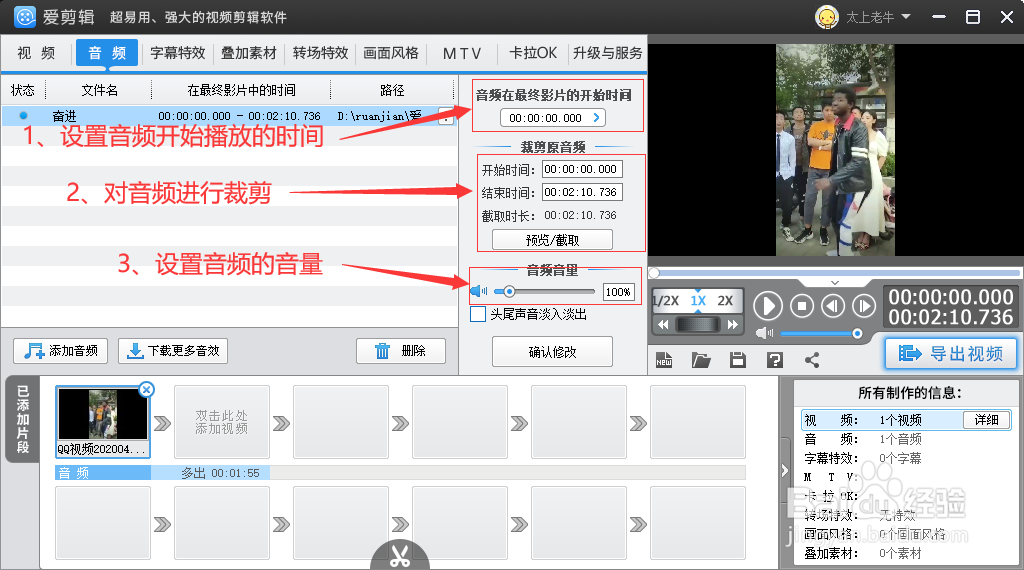Save the project floppy disk icon
1024x570 pixels.
click(738, 360)
